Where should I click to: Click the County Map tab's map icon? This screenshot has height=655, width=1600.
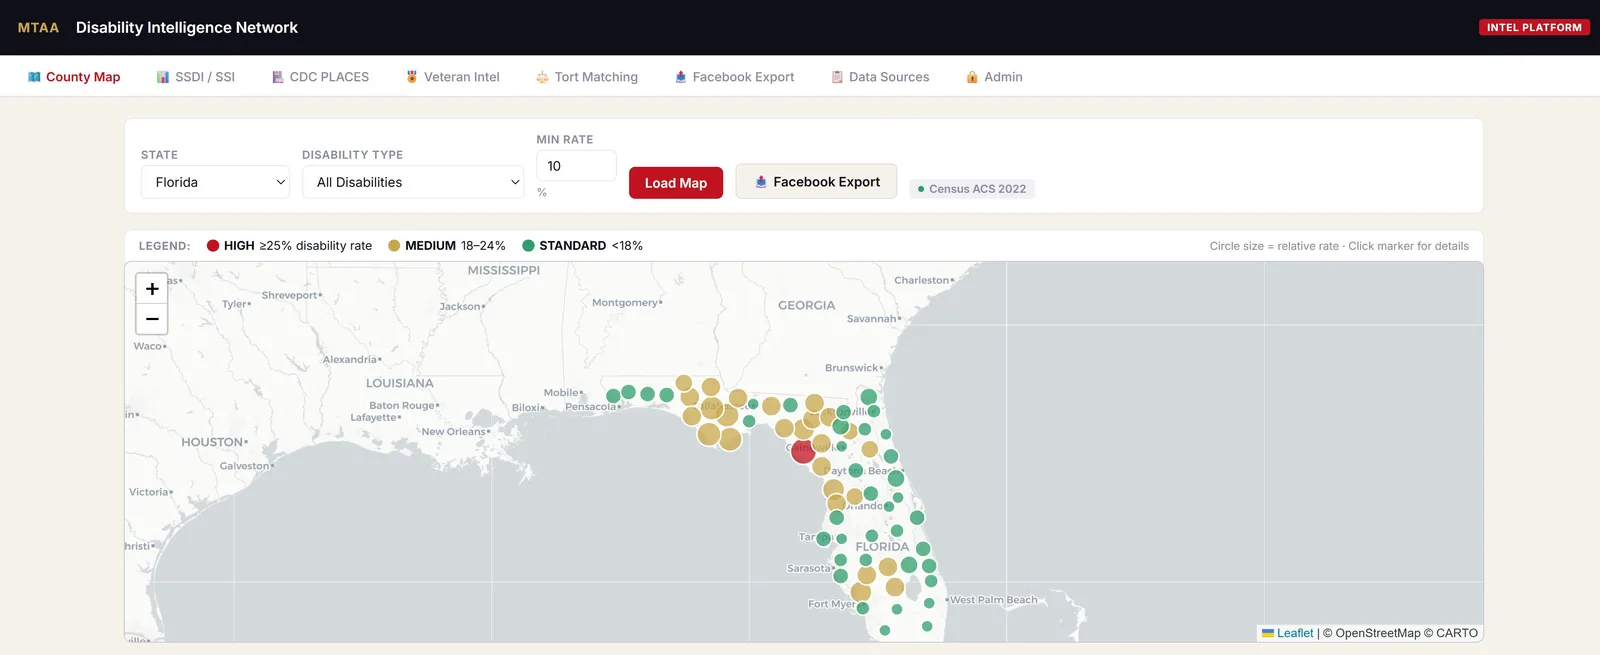34,77
